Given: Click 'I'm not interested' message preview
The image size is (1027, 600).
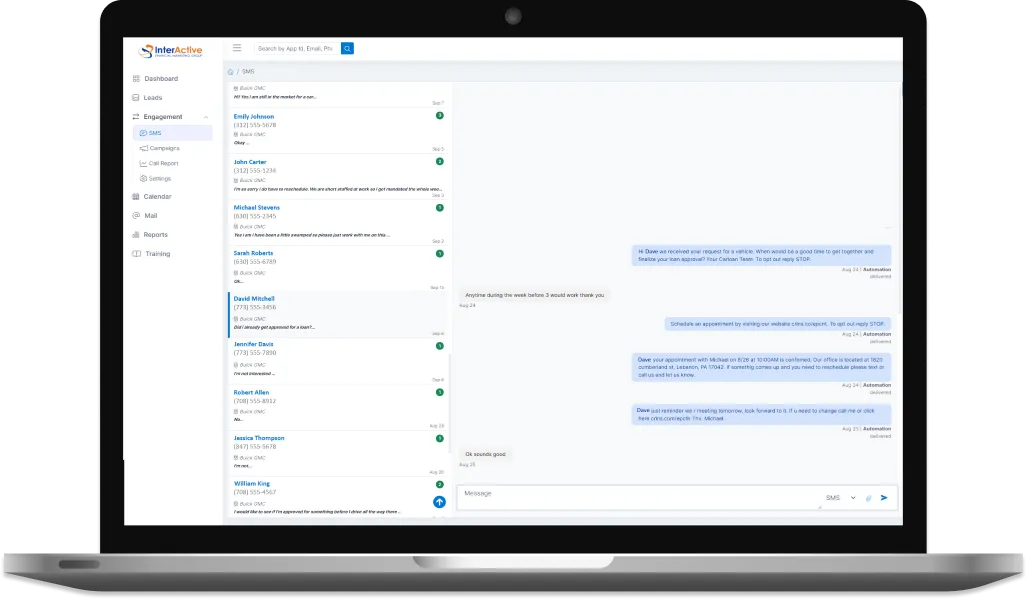Looking at the screenshot, I should [254, 373].
